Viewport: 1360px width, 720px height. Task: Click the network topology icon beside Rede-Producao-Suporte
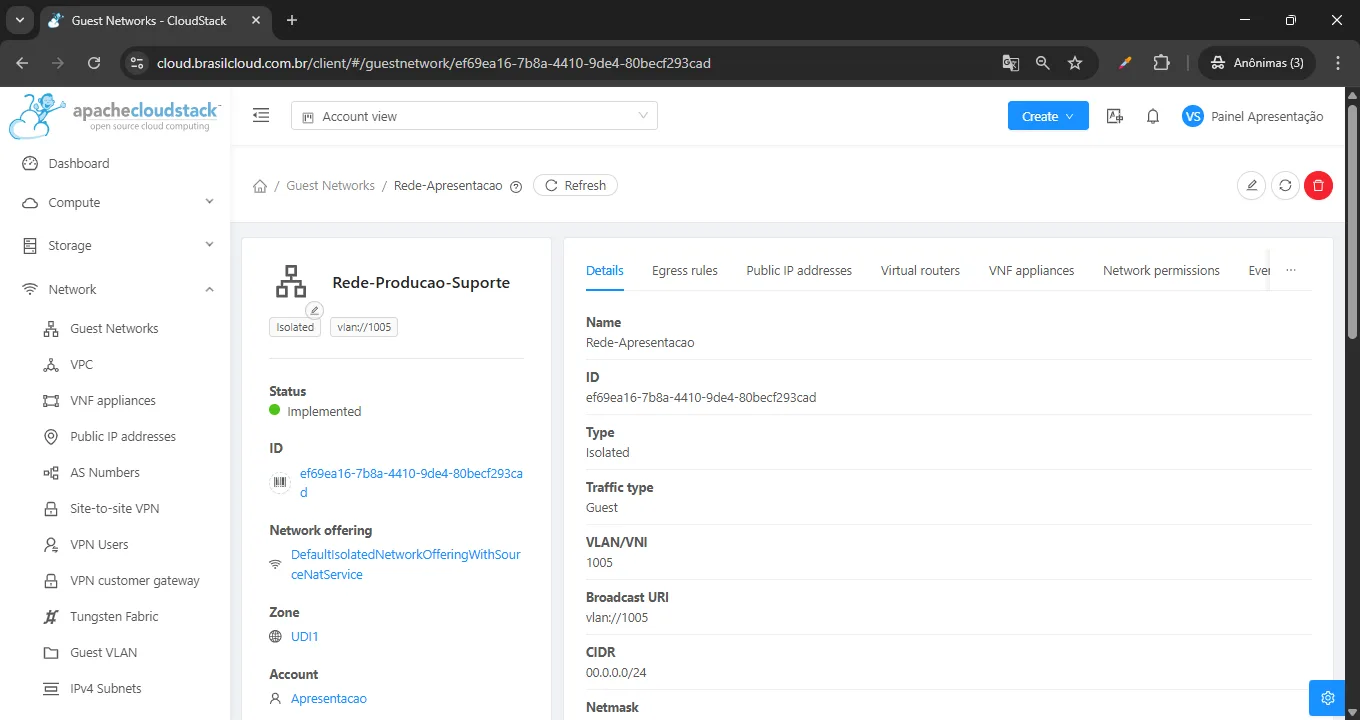click(x=291, y=282)
